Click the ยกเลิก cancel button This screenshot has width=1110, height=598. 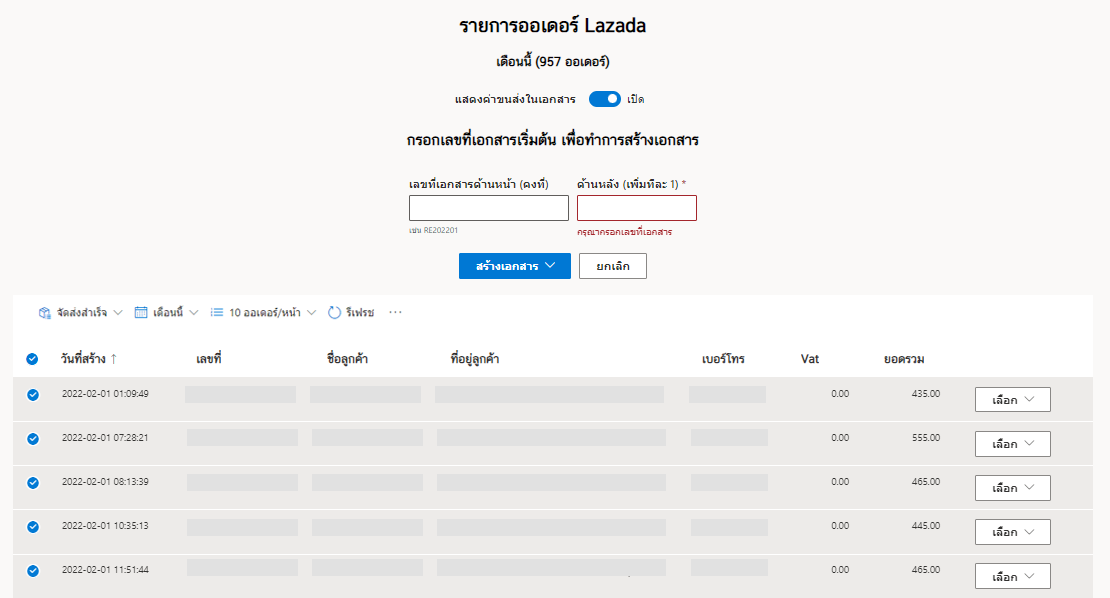[x=612, y=266]
